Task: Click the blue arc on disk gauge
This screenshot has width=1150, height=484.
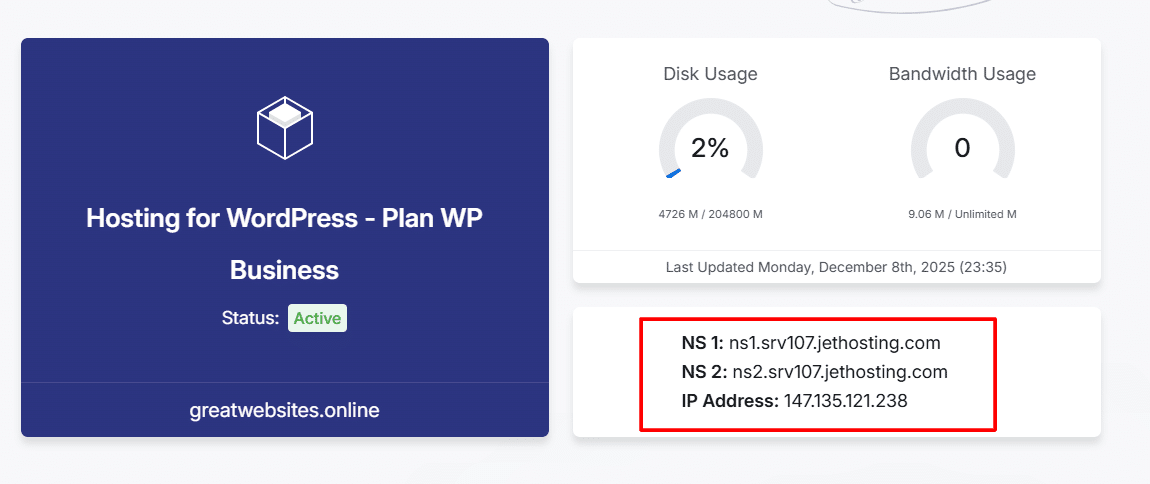Action: pyautogui.click(x=674, y=173)
